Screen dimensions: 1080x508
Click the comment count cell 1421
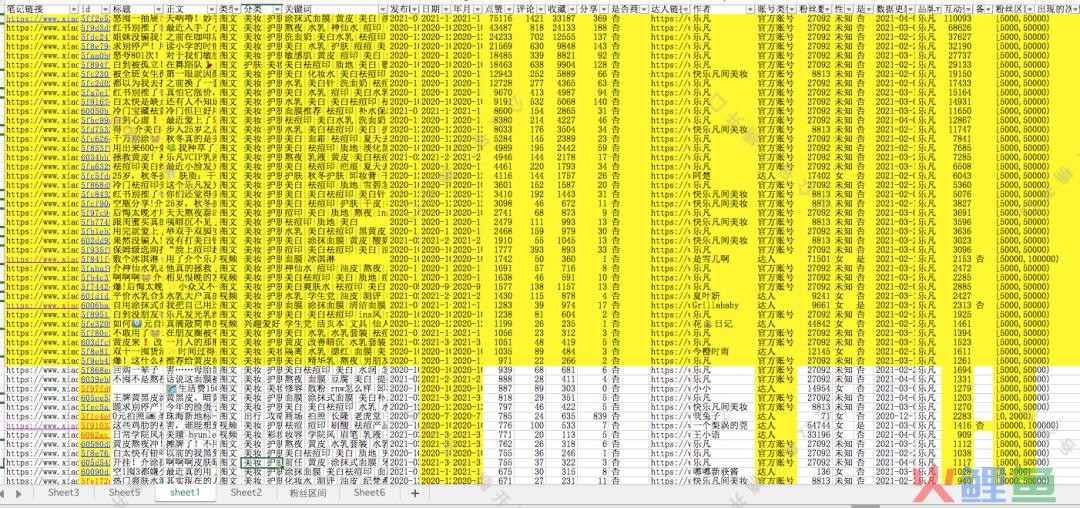coord(532,19)
